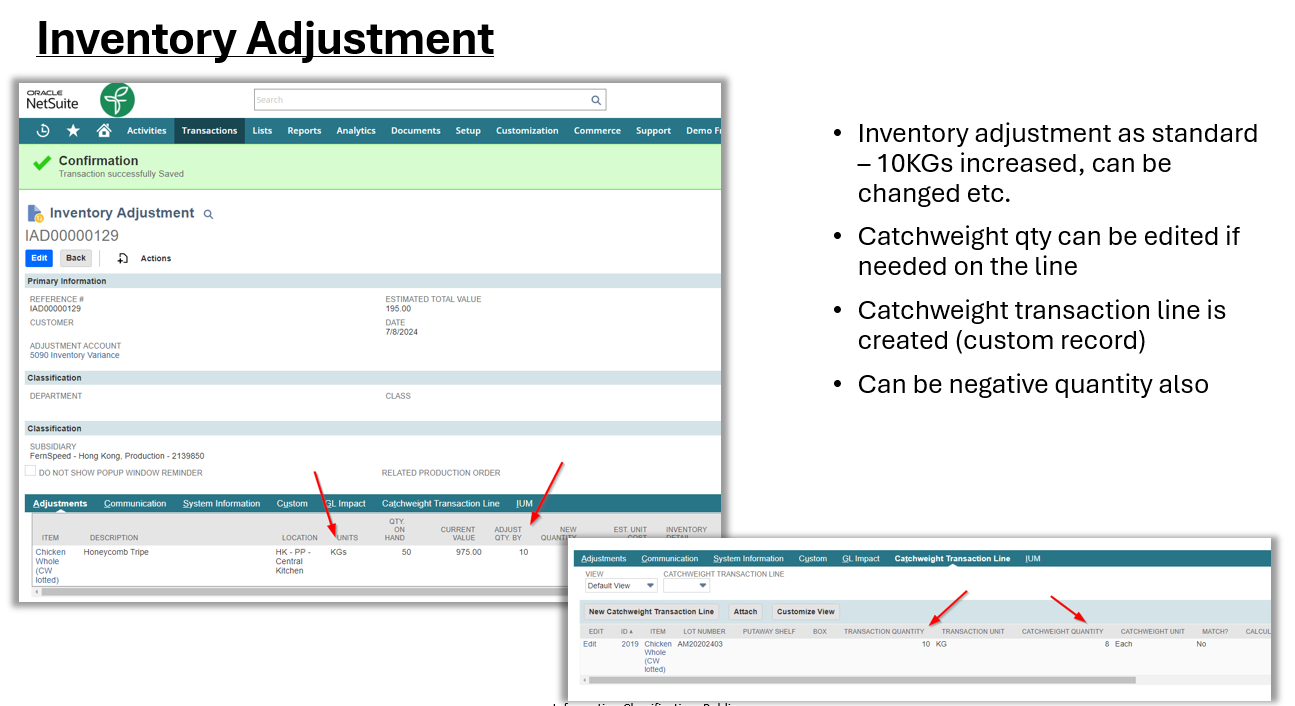Open the Default View dropdown
Viewport: 1295px width, 706px height.
tap(621, 586)
